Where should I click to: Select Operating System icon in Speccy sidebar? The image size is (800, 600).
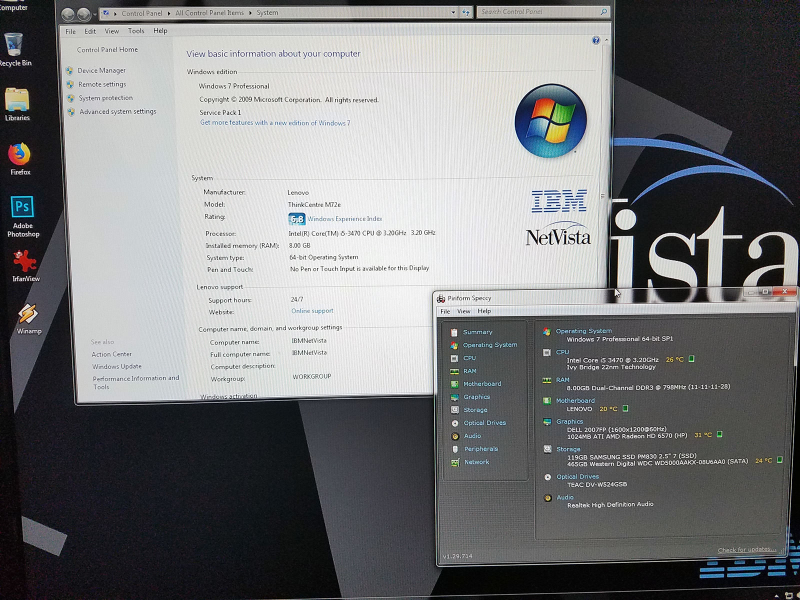click(454, 345)
